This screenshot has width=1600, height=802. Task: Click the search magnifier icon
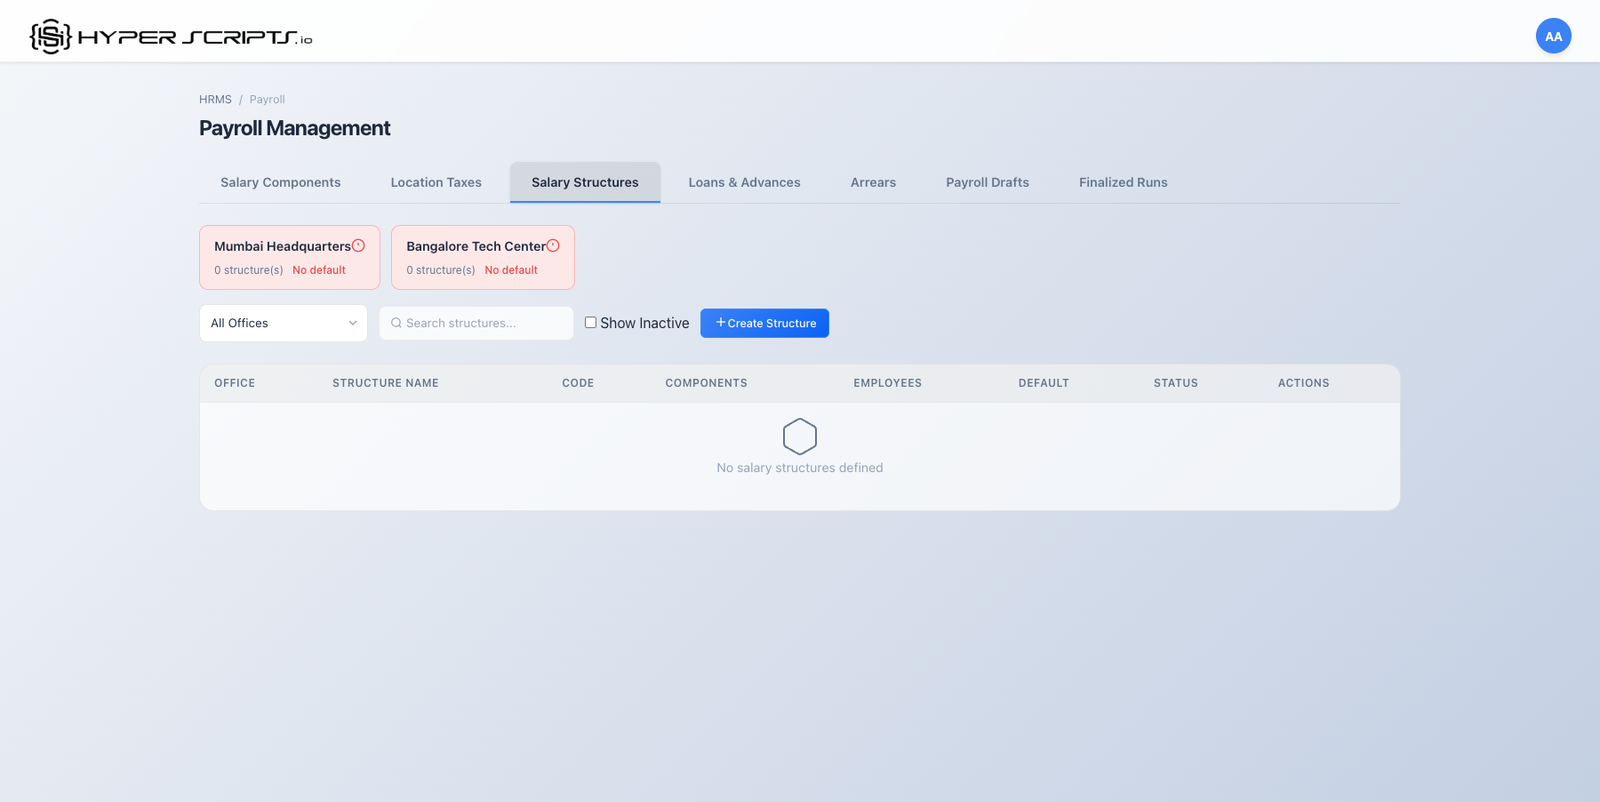pos(396,323)
